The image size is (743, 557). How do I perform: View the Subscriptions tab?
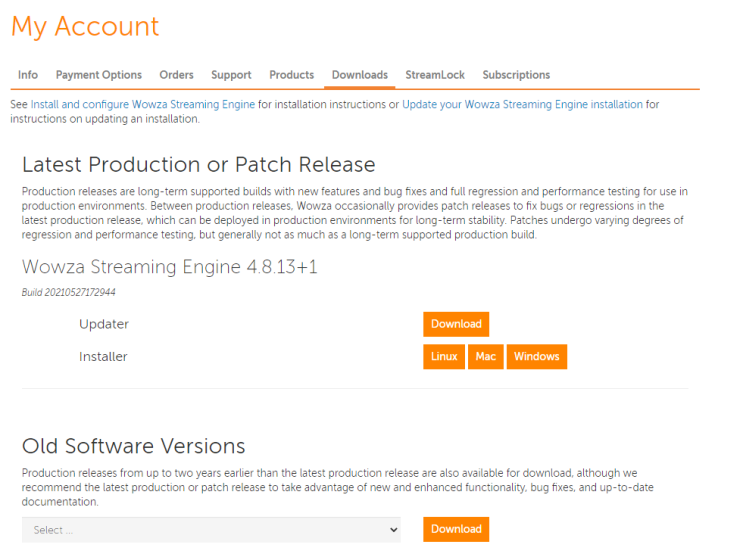click(x=516, y=75)
